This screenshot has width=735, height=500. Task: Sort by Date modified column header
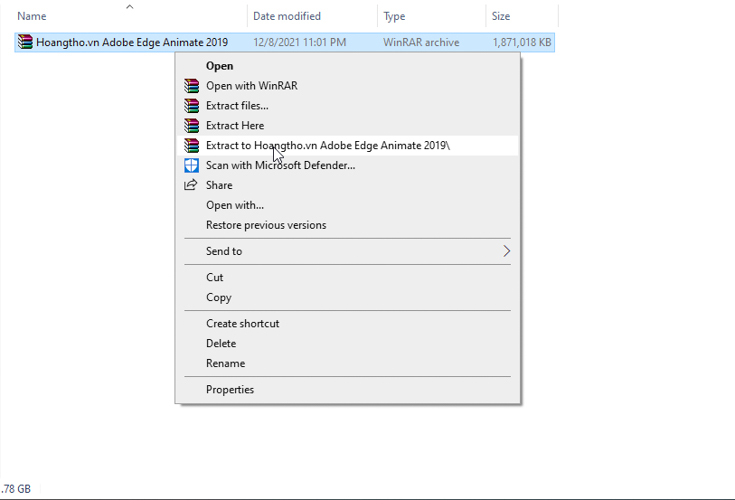pyautogui.click(x=287, y=16)
